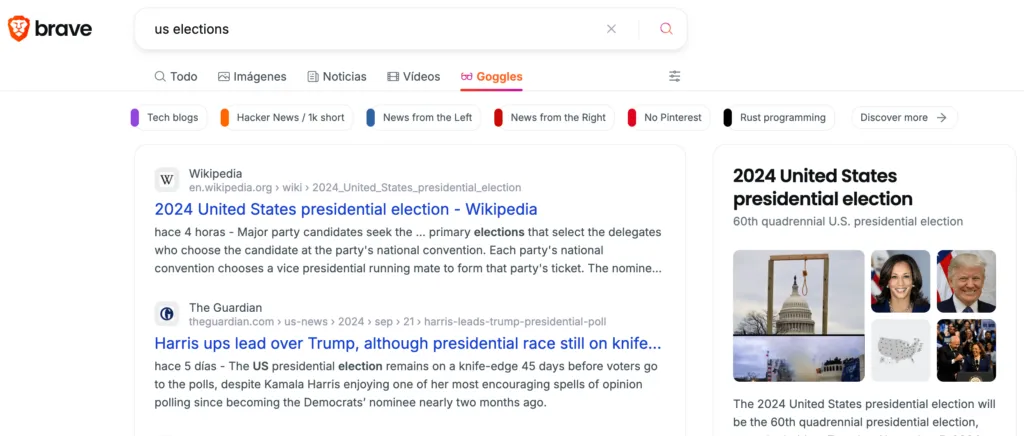1024x436 pixels.
Task: Apply the Tech blogs goggle
Action: (x=169, y=117)
